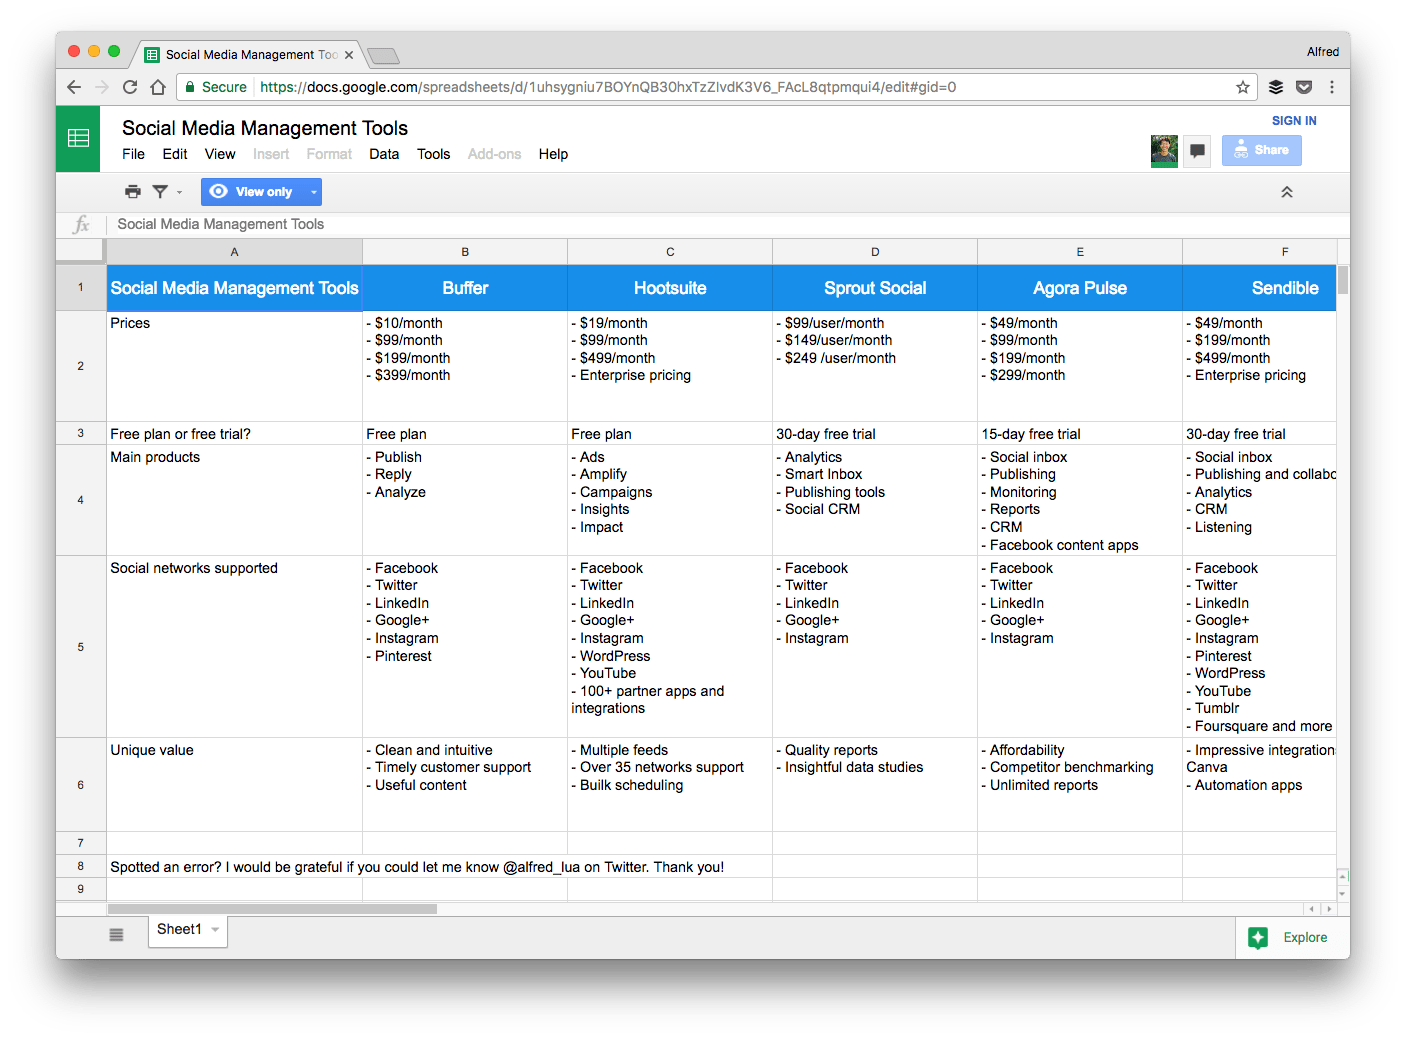Viewport: 1406px width, 1039px height.
Task: Click the SIGN IN link
Action: pos(1293,120)
